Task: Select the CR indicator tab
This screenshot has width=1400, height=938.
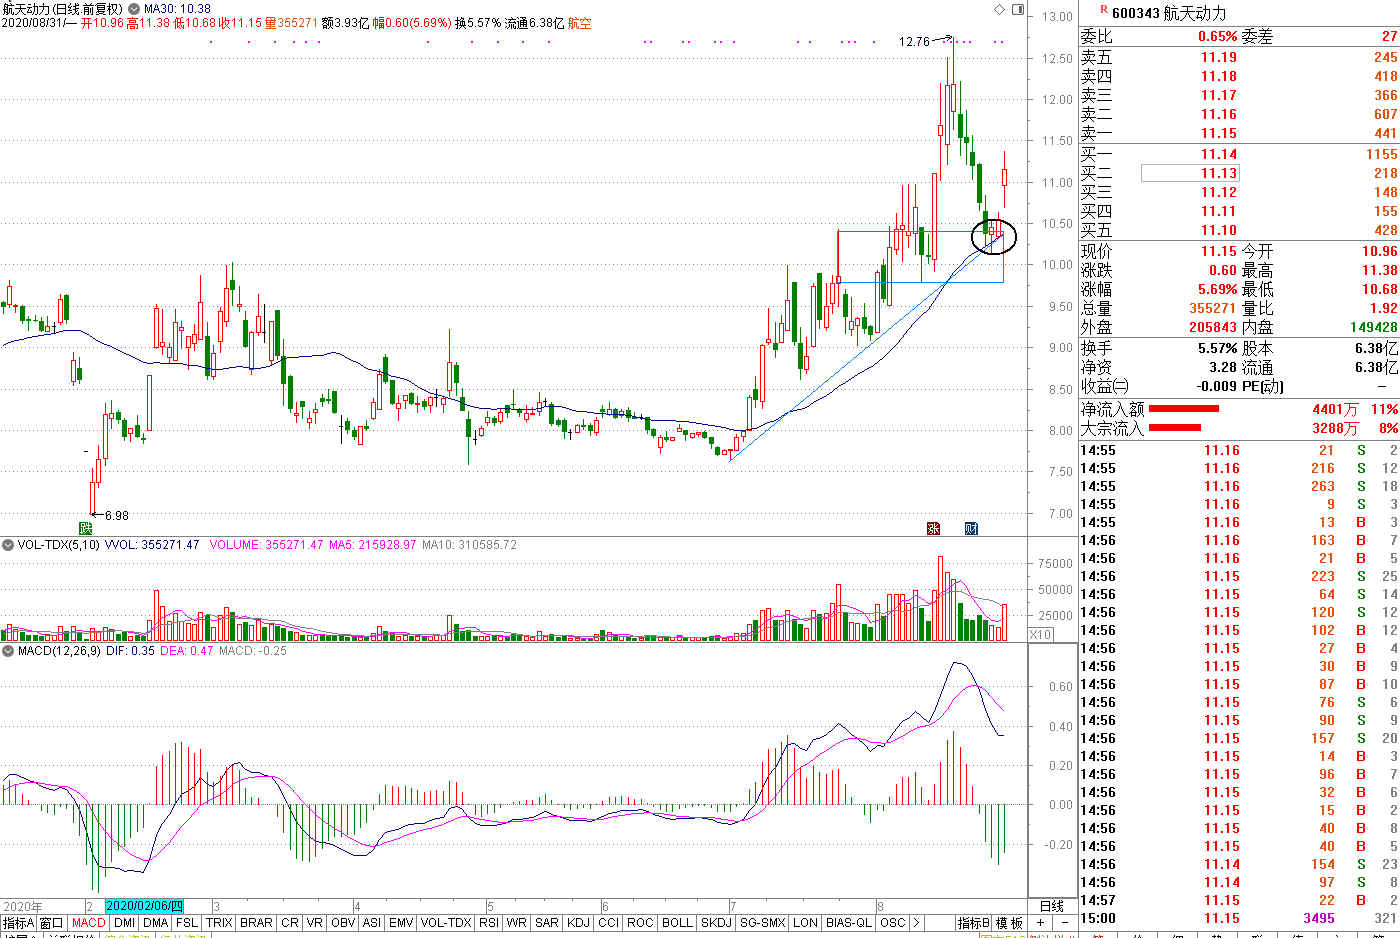Action: (x=289, y=922)
